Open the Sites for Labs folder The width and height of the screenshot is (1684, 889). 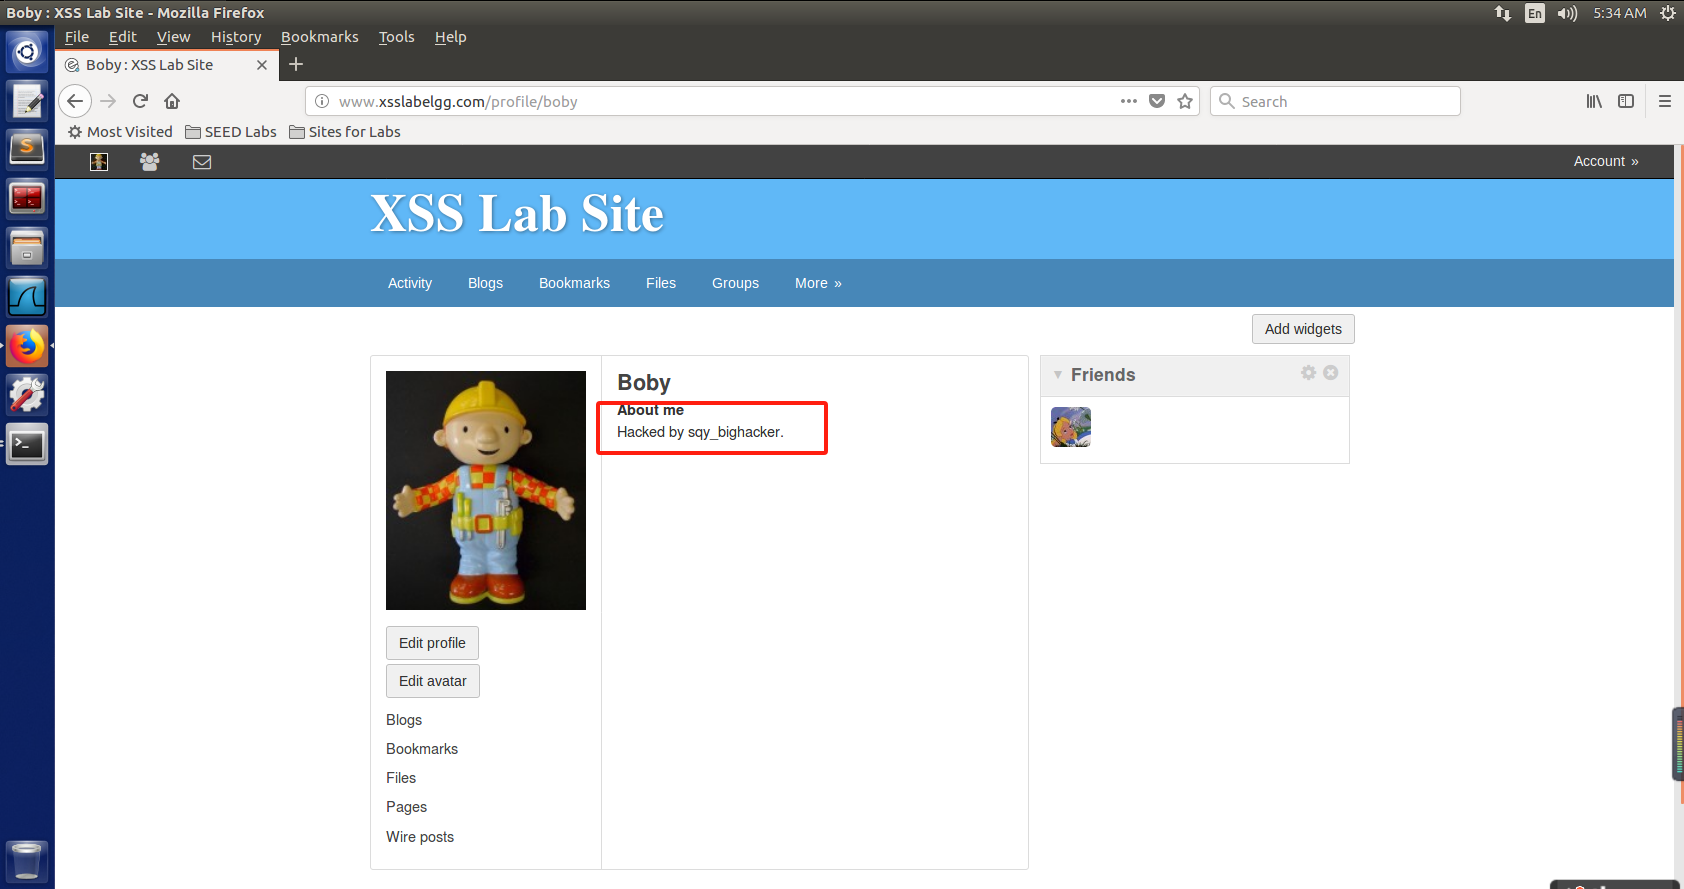[x=345, y=132]
